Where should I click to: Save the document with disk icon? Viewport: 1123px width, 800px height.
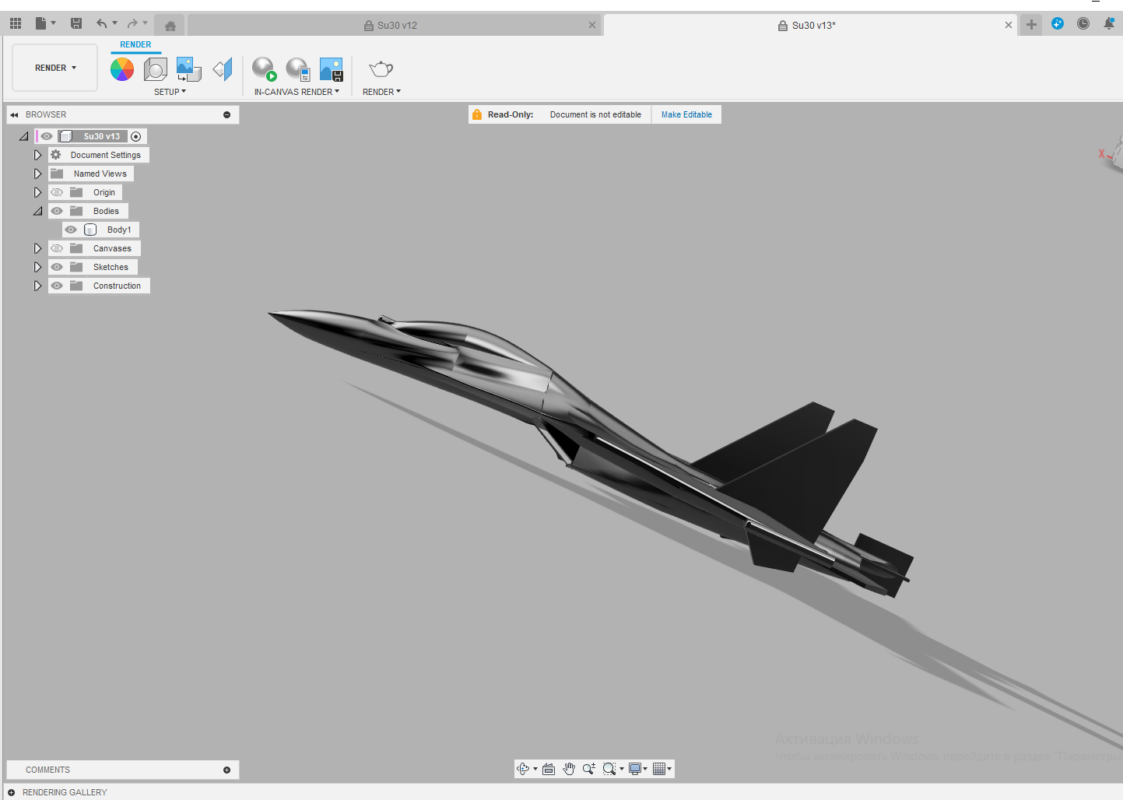click(x=76, y=24)
